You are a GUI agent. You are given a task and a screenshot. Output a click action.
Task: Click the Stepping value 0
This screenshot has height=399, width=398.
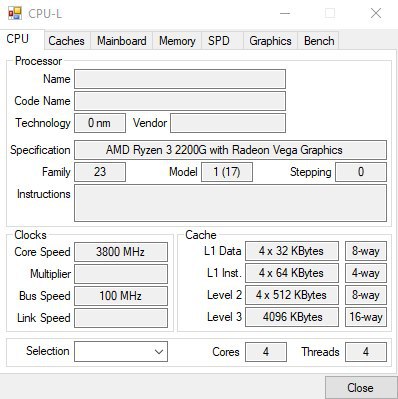point(361,172)
